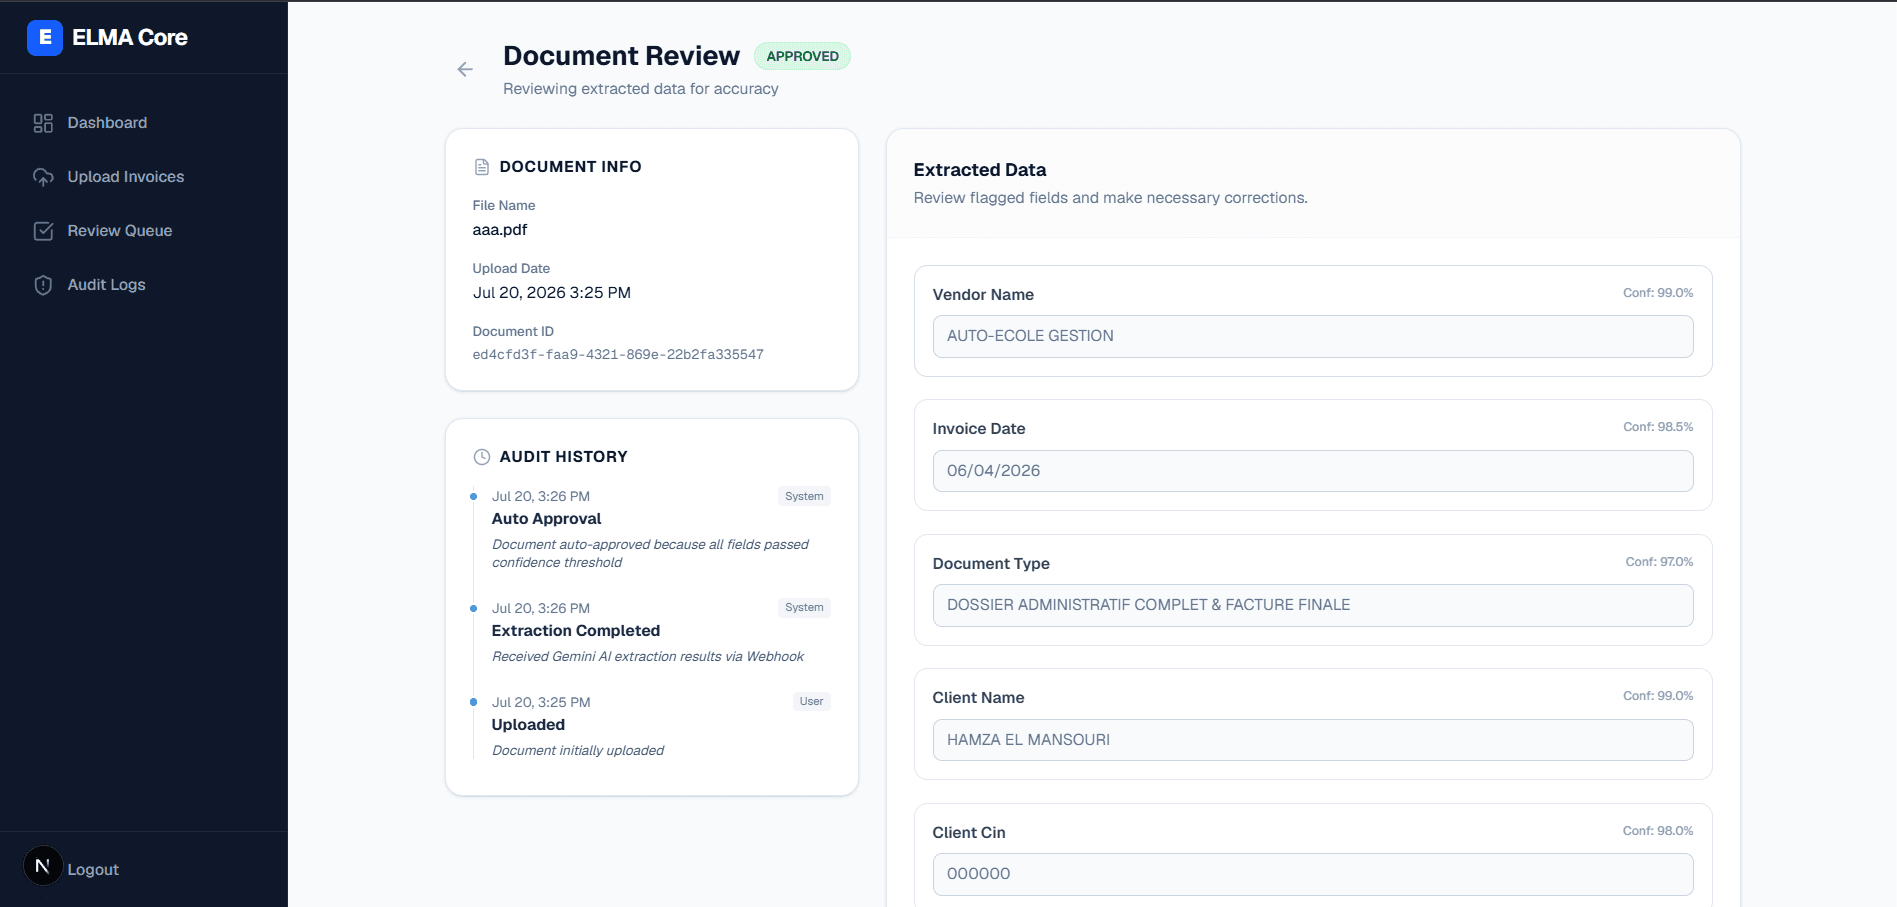The image size is (1897, 907).
Task: Click the APPROVED status badge
Action: click(x=802, y=56)
